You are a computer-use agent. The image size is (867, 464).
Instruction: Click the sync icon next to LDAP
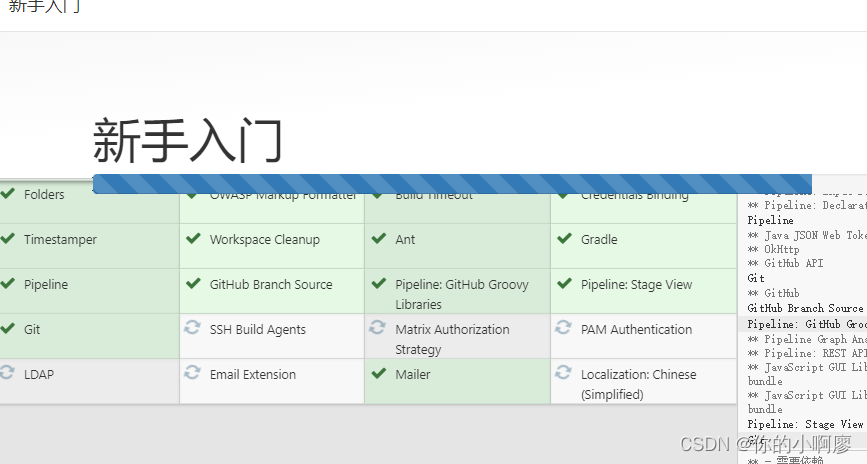pos(7,372)
